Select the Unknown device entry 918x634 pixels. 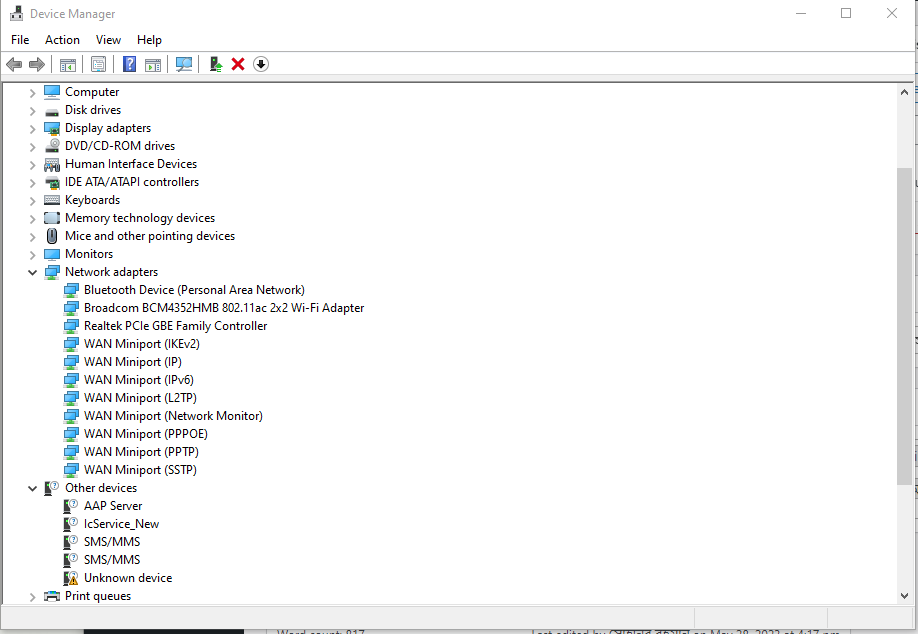pos(128,578)
